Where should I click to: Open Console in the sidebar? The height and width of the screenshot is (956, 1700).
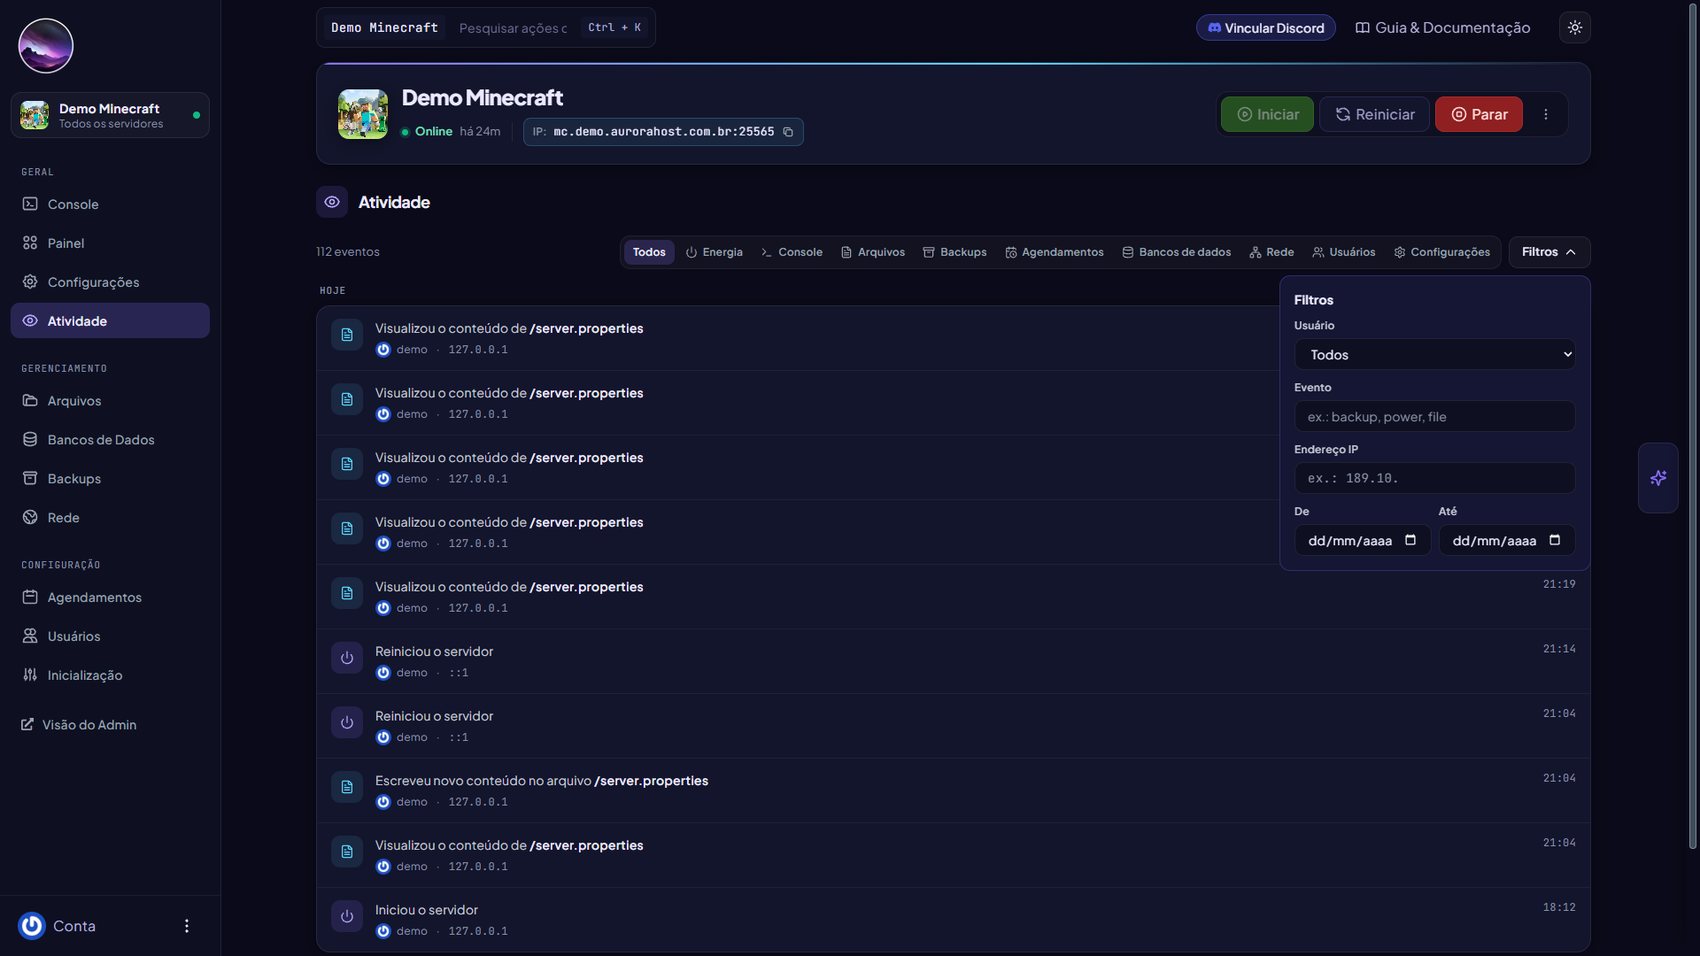(110, 204)
